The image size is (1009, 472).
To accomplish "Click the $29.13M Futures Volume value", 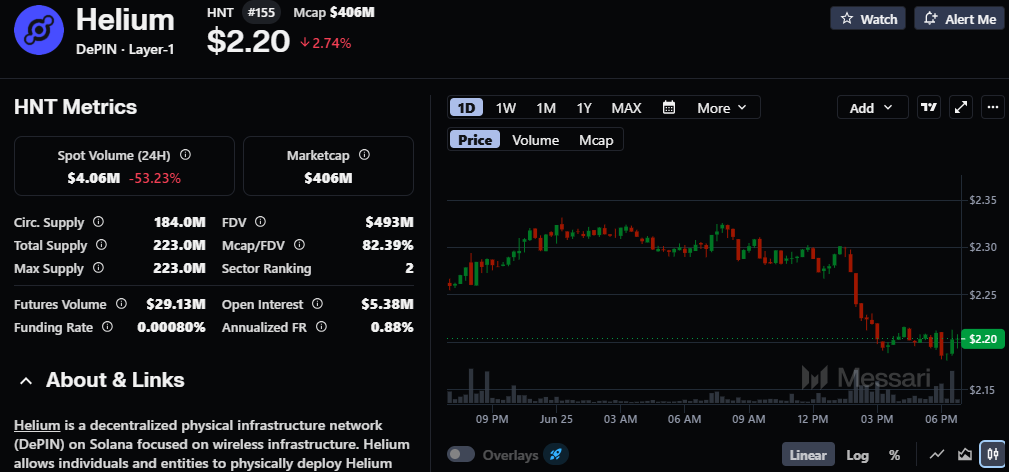I will tap(176, 304).
